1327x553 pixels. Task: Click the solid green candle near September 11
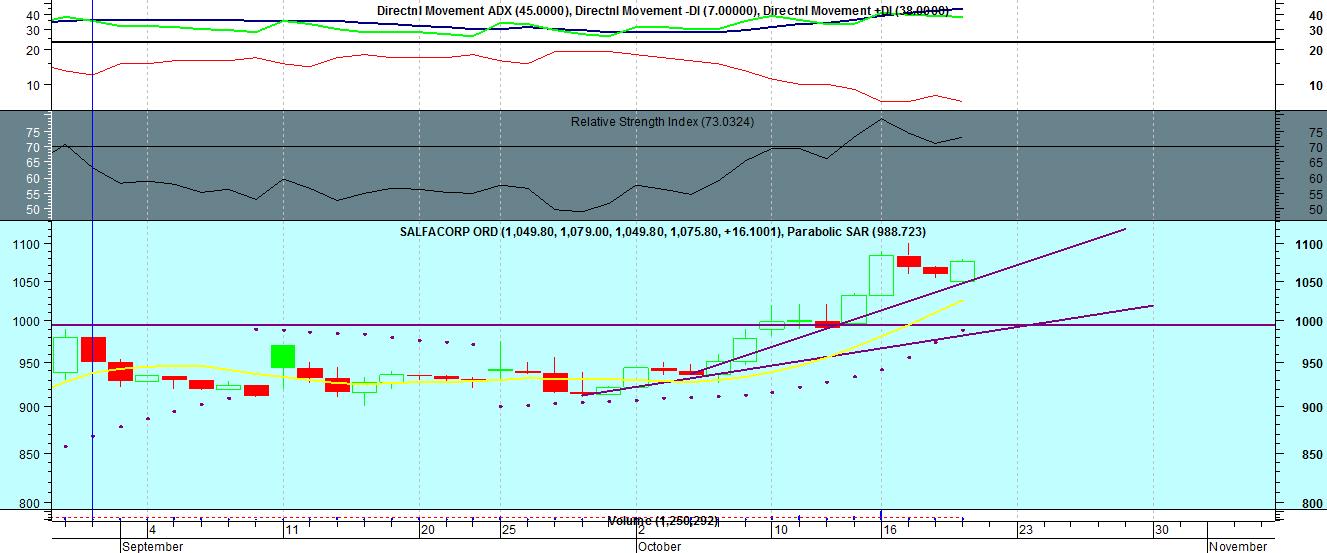click(x=283, y=356)
